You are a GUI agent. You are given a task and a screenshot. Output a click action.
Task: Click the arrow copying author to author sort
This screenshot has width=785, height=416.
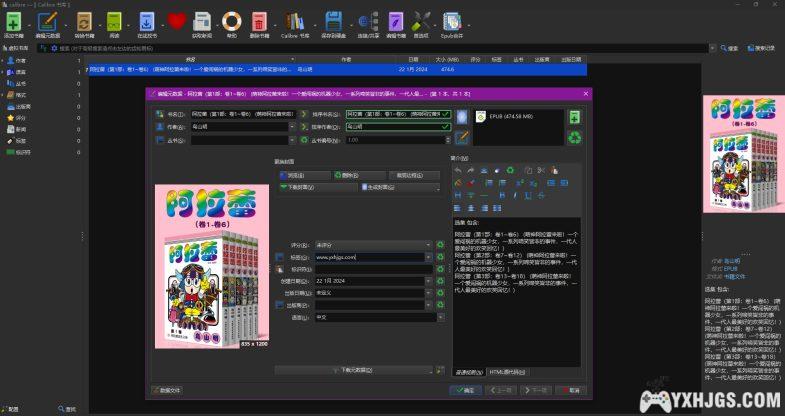click(304, 127)
